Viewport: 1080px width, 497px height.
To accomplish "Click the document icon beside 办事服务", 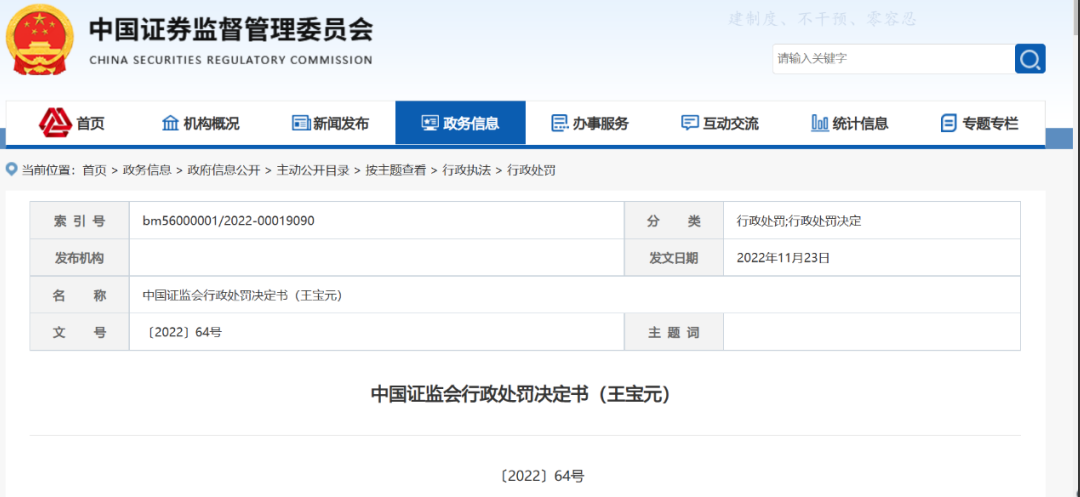I will click(559, 123).
